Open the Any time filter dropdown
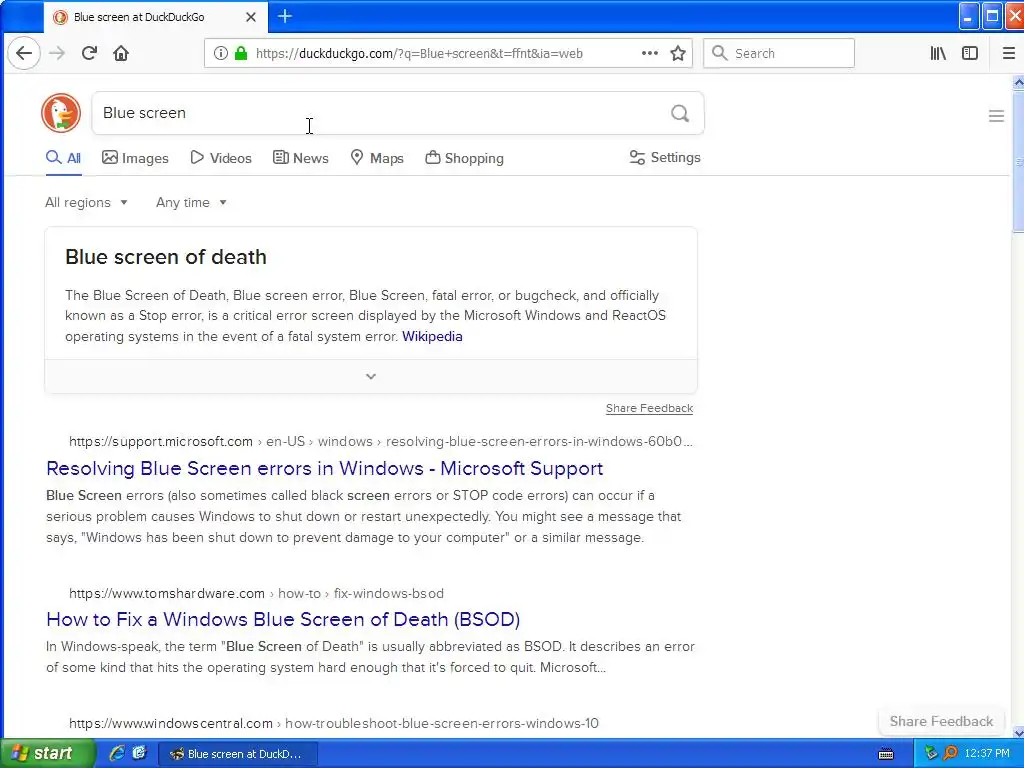The height and width of the screenshot is (768, 1024). click(191, 202)
